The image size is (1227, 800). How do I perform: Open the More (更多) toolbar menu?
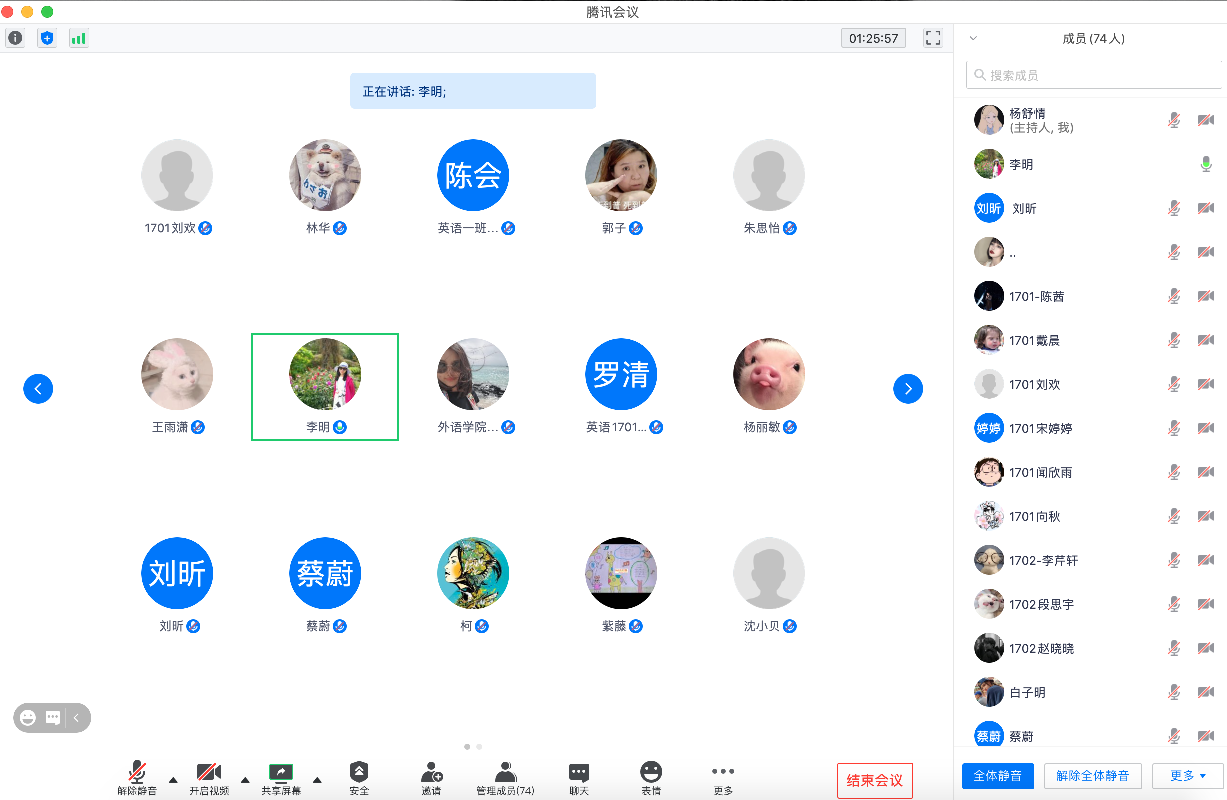[x=723, y=777]
